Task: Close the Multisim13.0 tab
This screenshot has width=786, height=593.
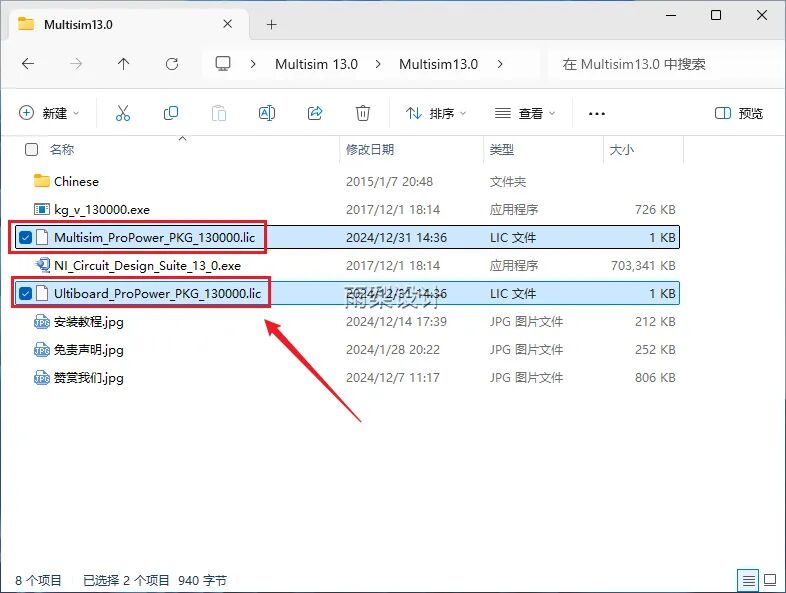Action: [x=228, y=24]
